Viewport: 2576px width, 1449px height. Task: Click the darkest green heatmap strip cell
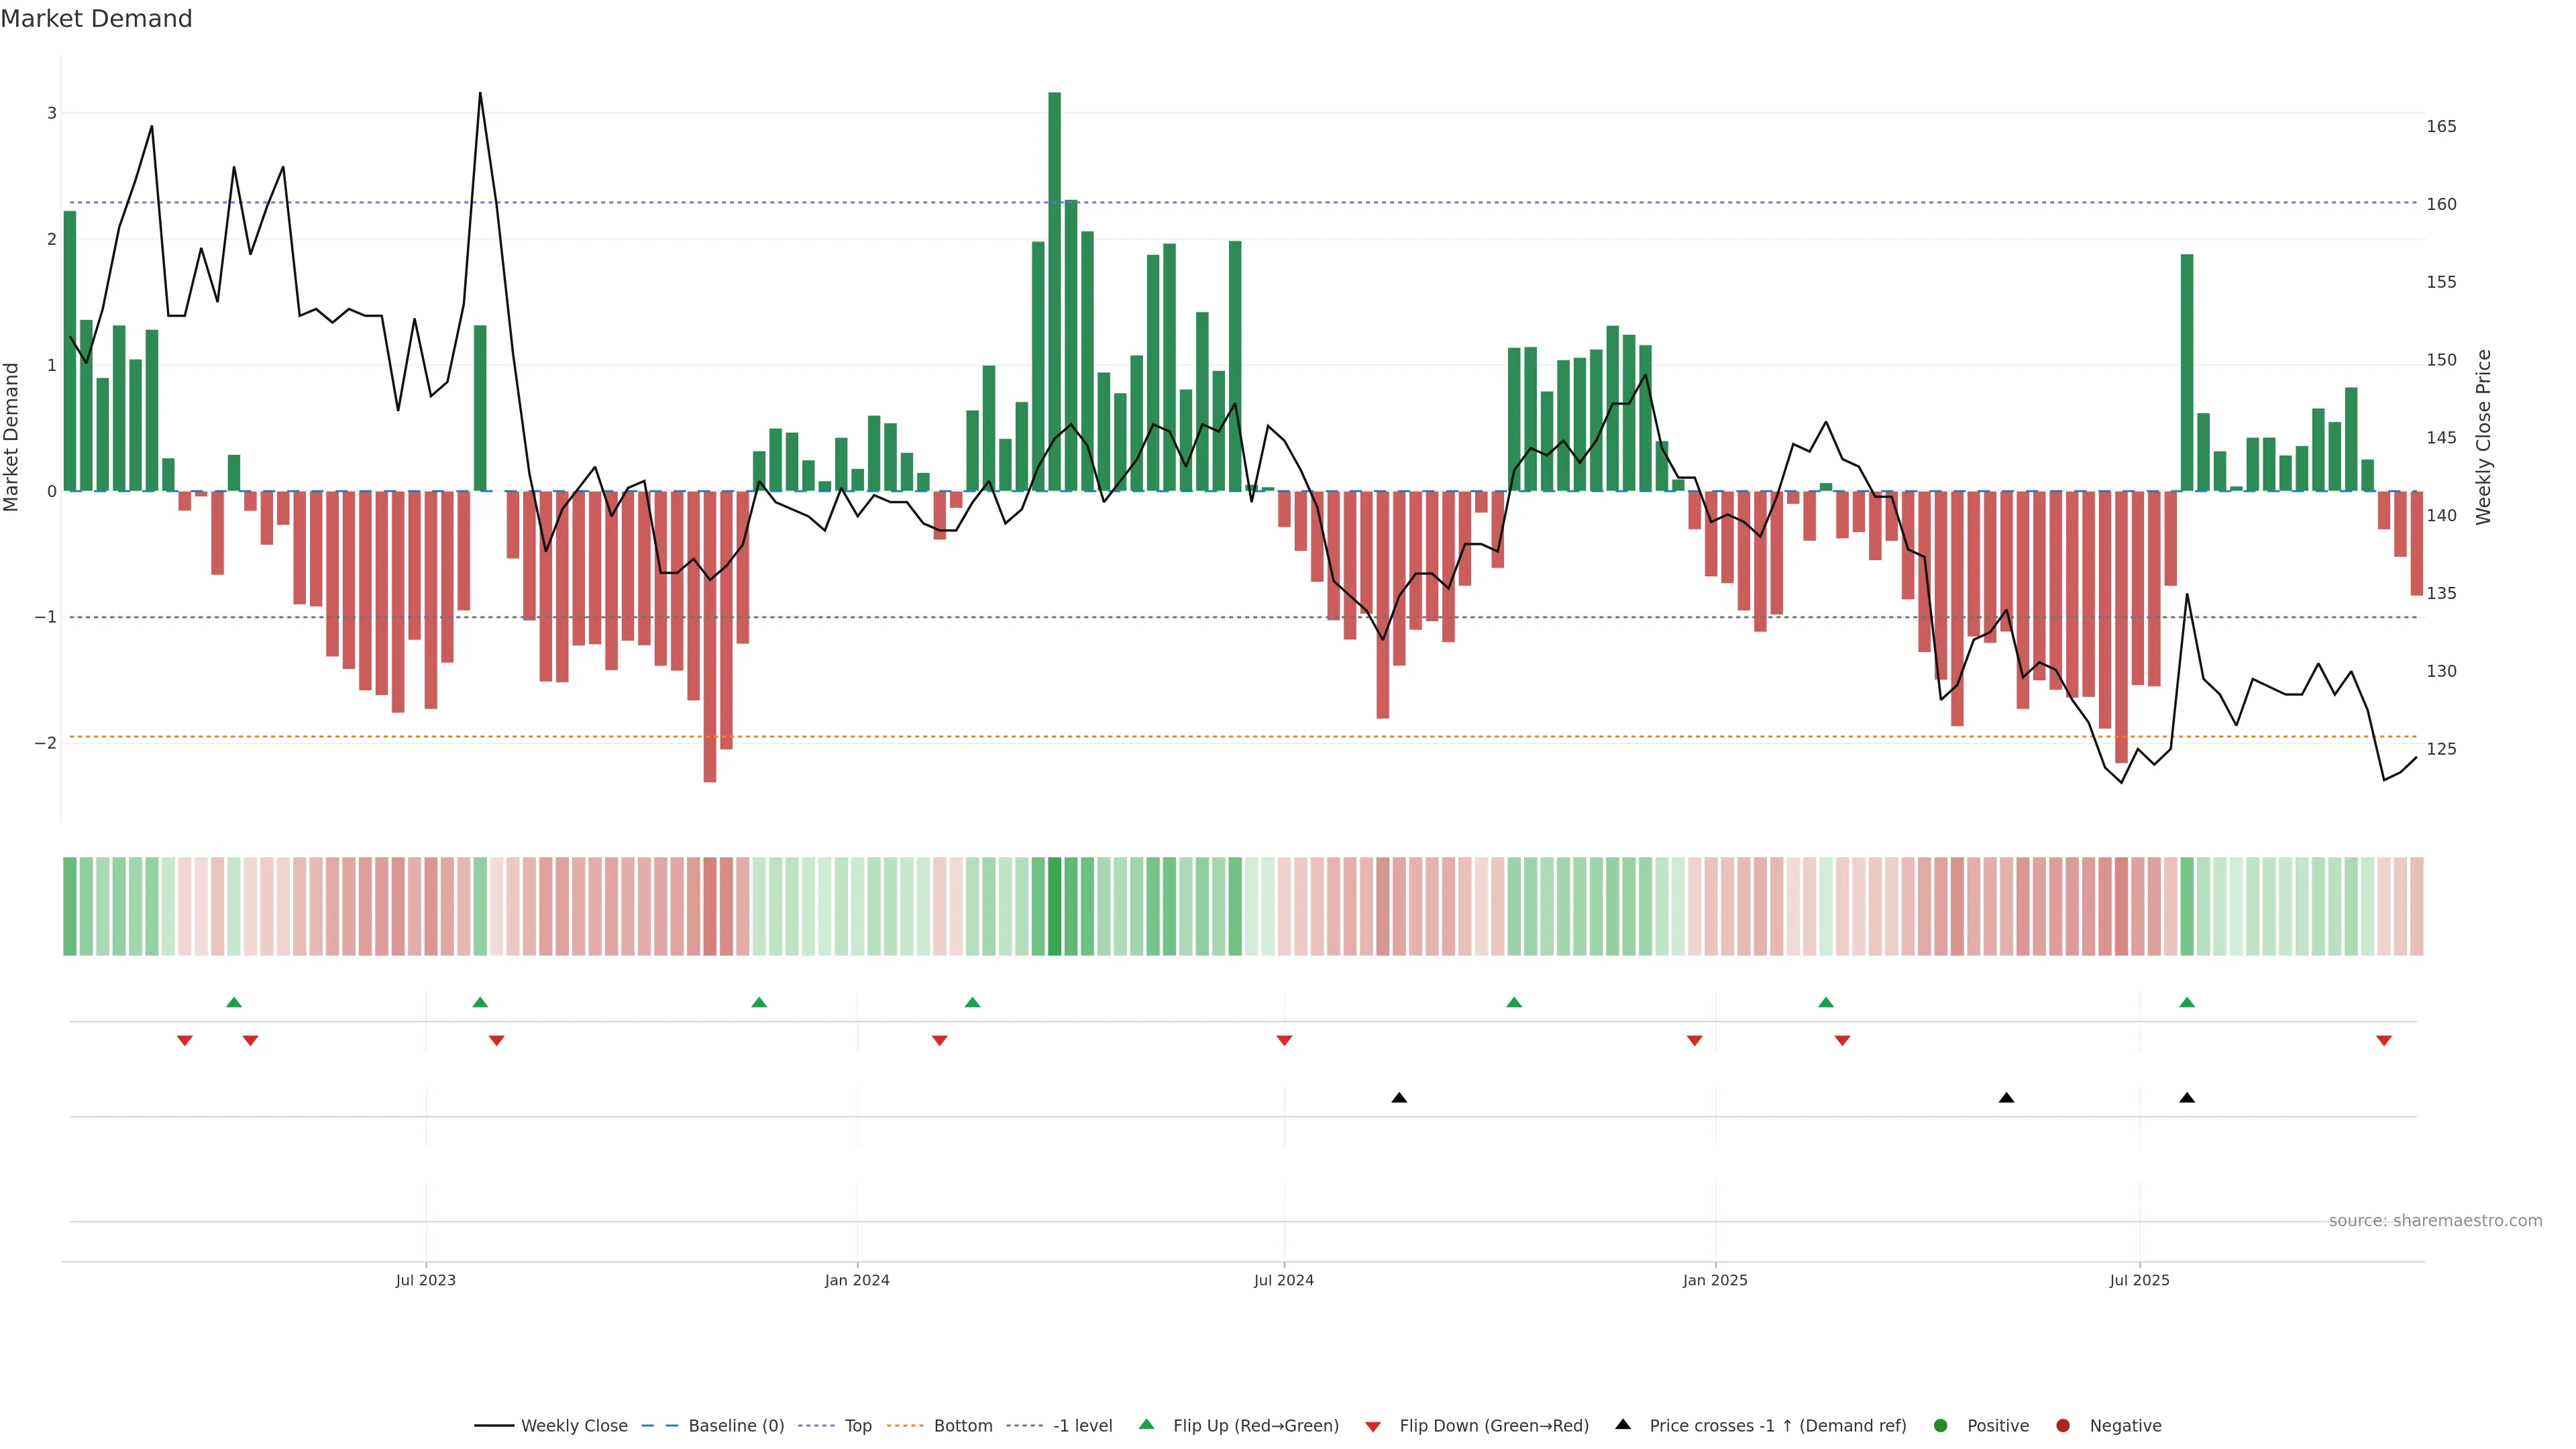pos(1054,906)
